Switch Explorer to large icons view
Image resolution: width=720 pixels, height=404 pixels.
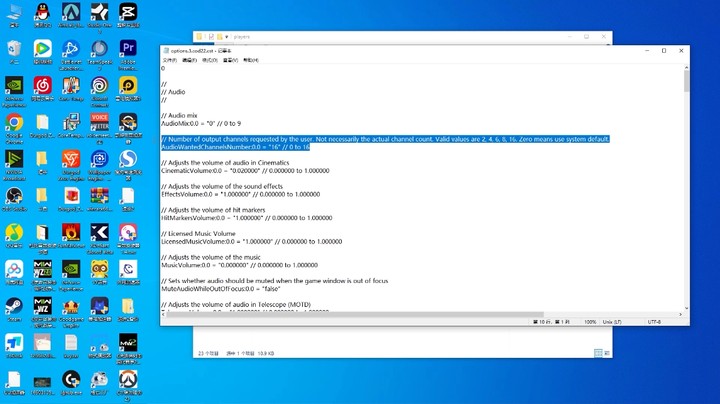[x=607, y=353]
